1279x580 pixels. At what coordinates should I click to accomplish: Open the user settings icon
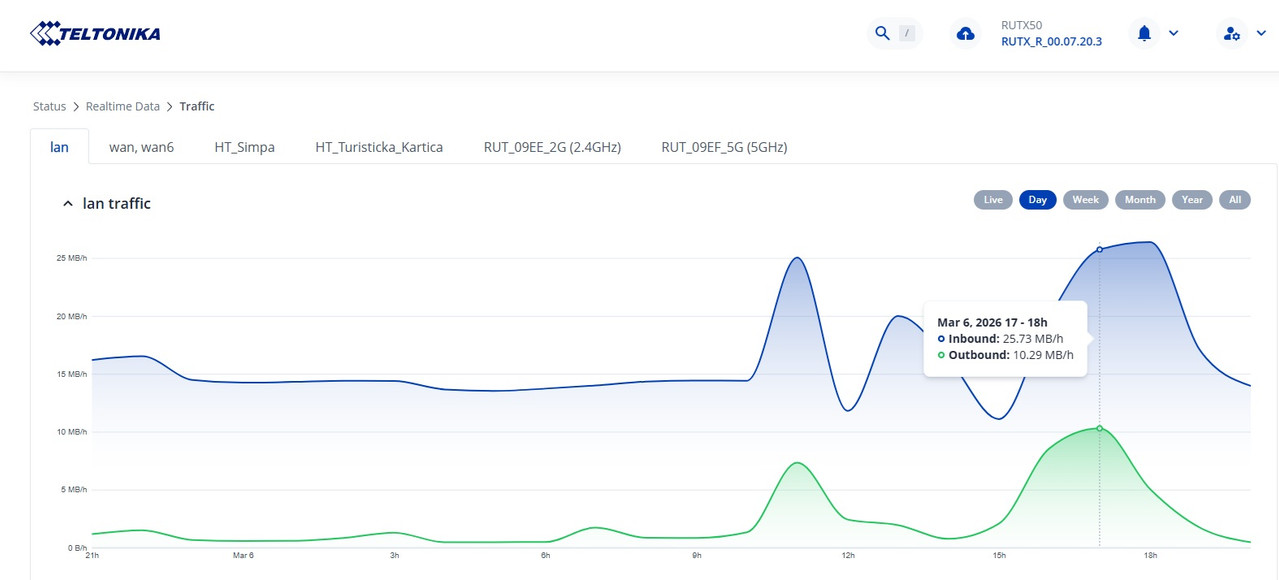(x=1231, y=34)
